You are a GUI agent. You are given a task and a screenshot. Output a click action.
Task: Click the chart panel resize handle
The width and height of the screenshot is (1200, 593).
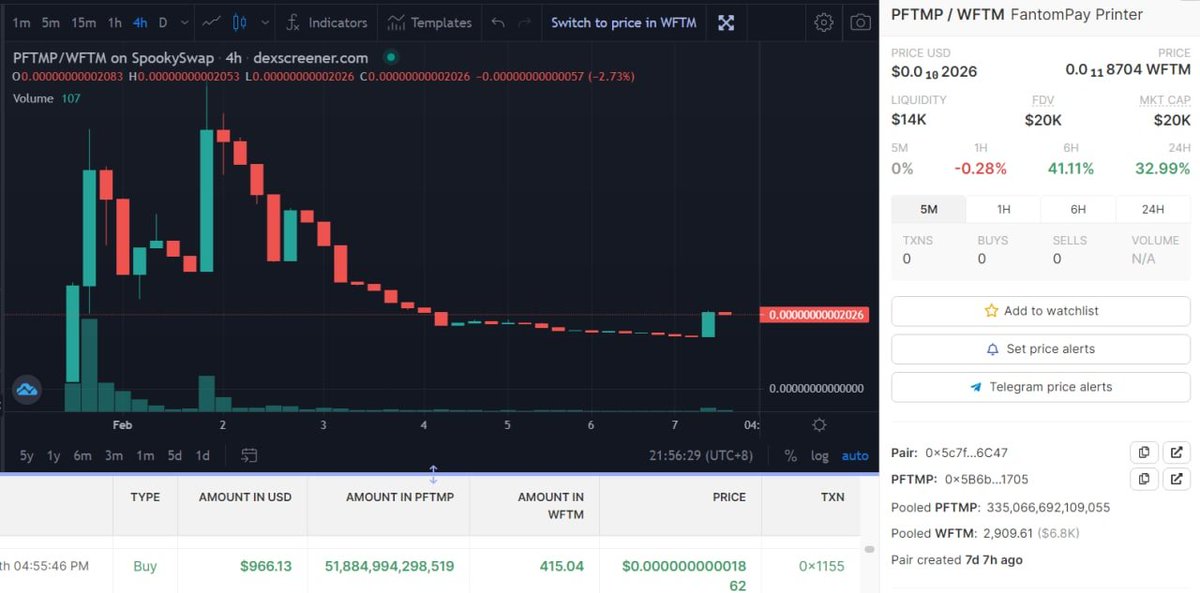click(433, 474)
